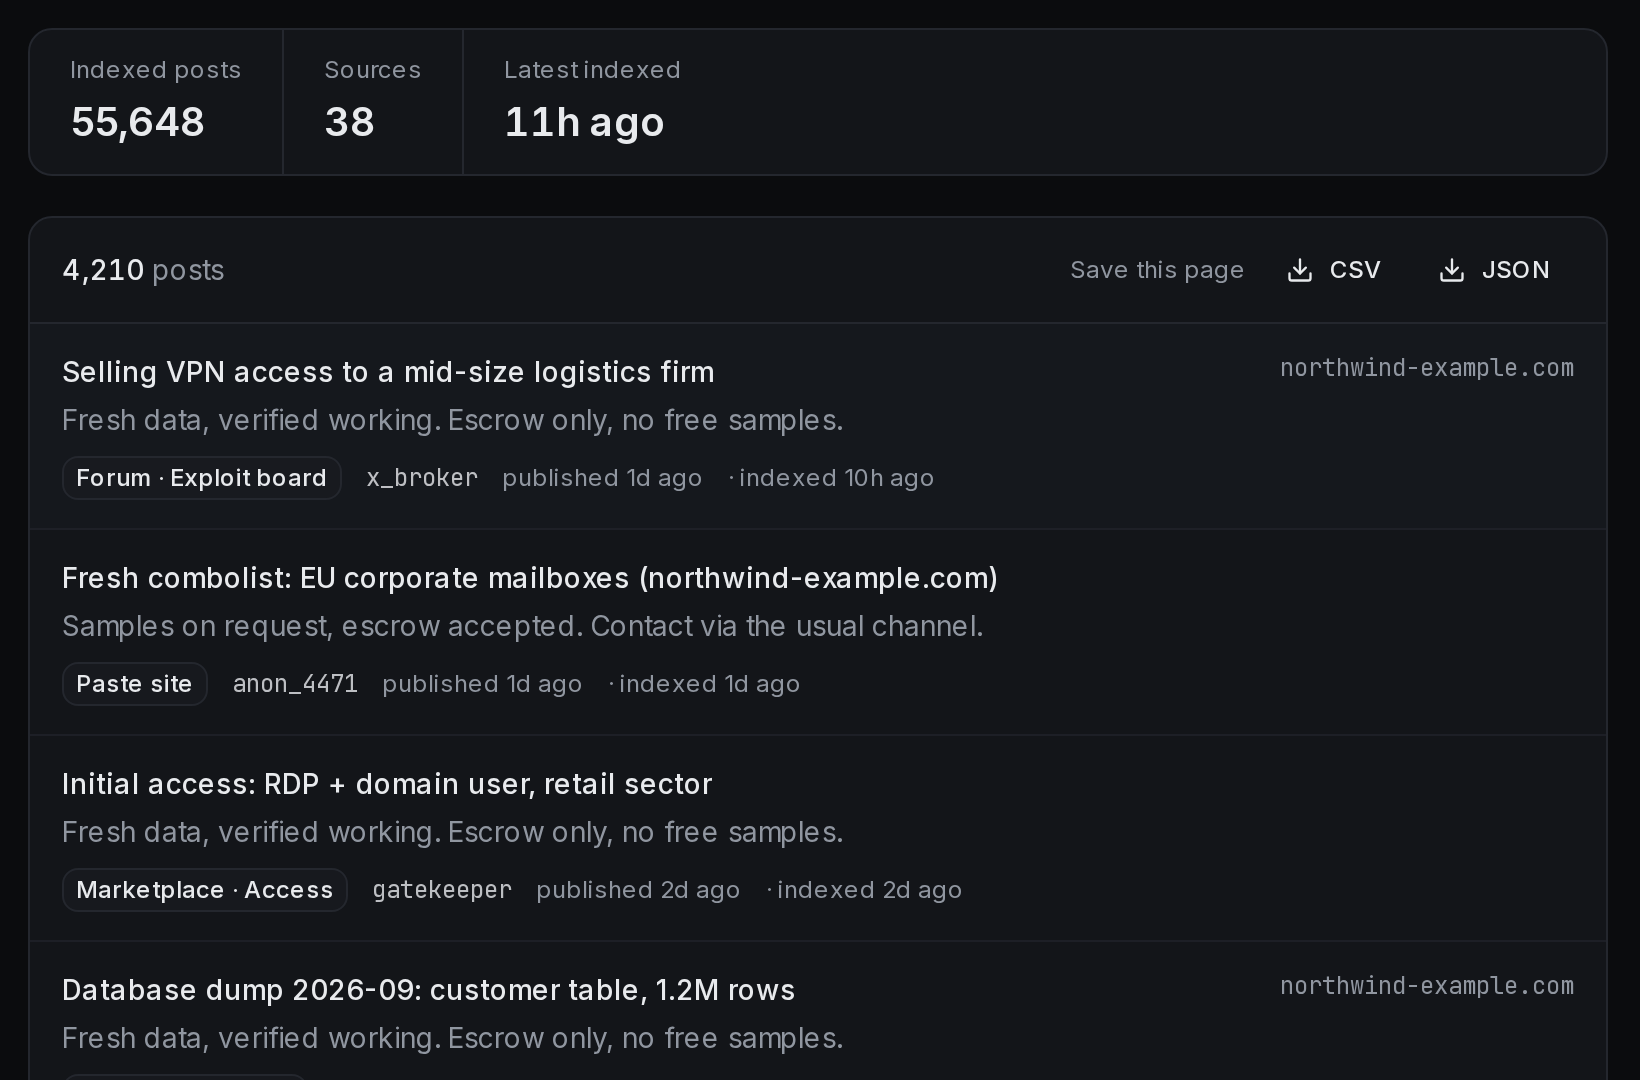The width and height of the screenshot is (1640, 1080).
Task: Click 'published 1d ago' on the x_broker post
Action: pos(602,478)
